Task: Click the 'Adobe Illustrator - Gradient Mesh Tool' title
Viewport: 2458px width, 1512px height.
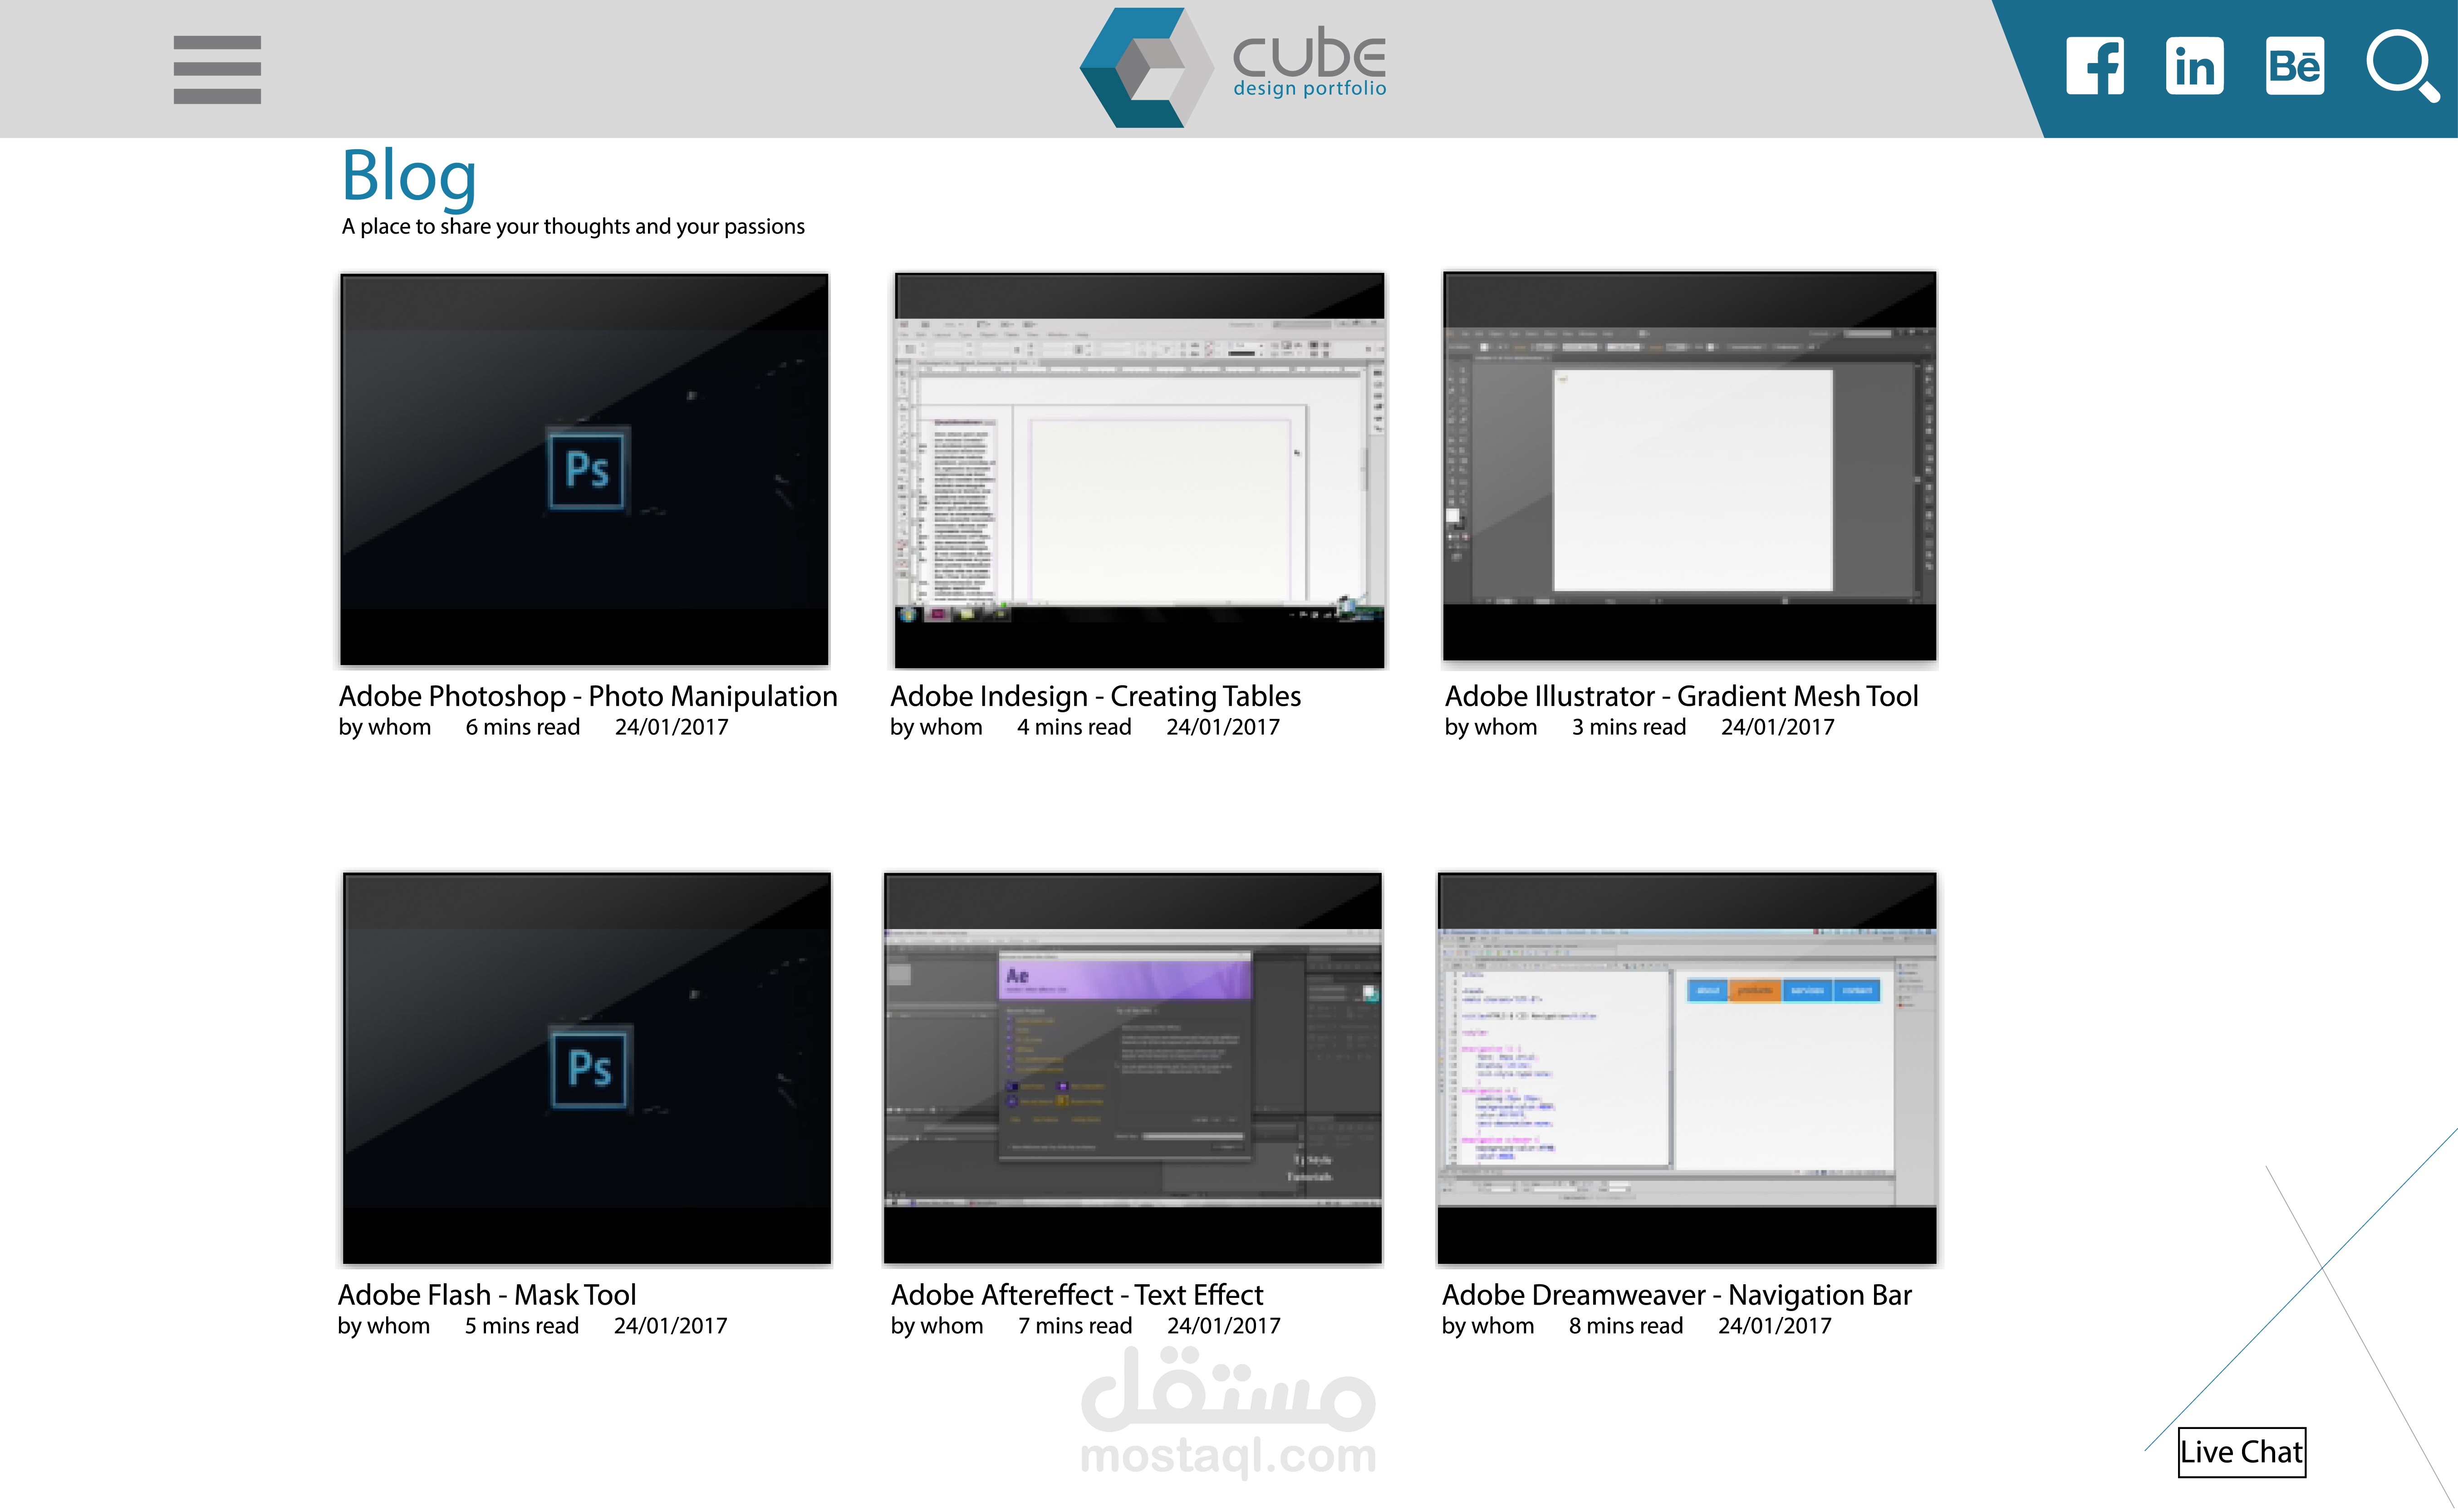Action: pos(1681,696)
